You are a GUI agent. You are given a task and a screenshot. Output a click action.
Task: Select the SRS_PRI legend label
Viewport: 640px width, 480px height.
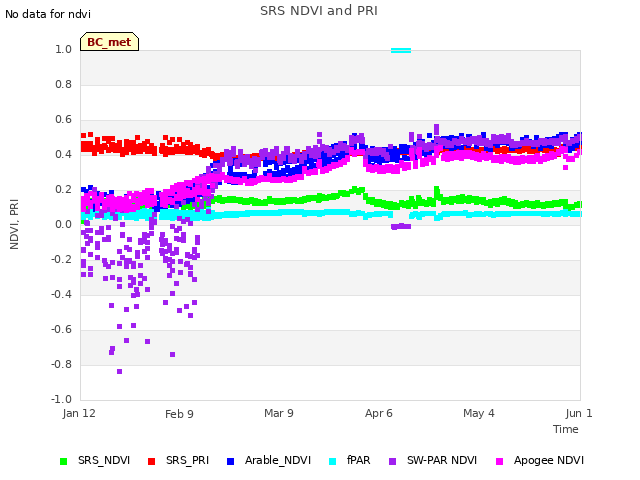[x=187, y=460]
